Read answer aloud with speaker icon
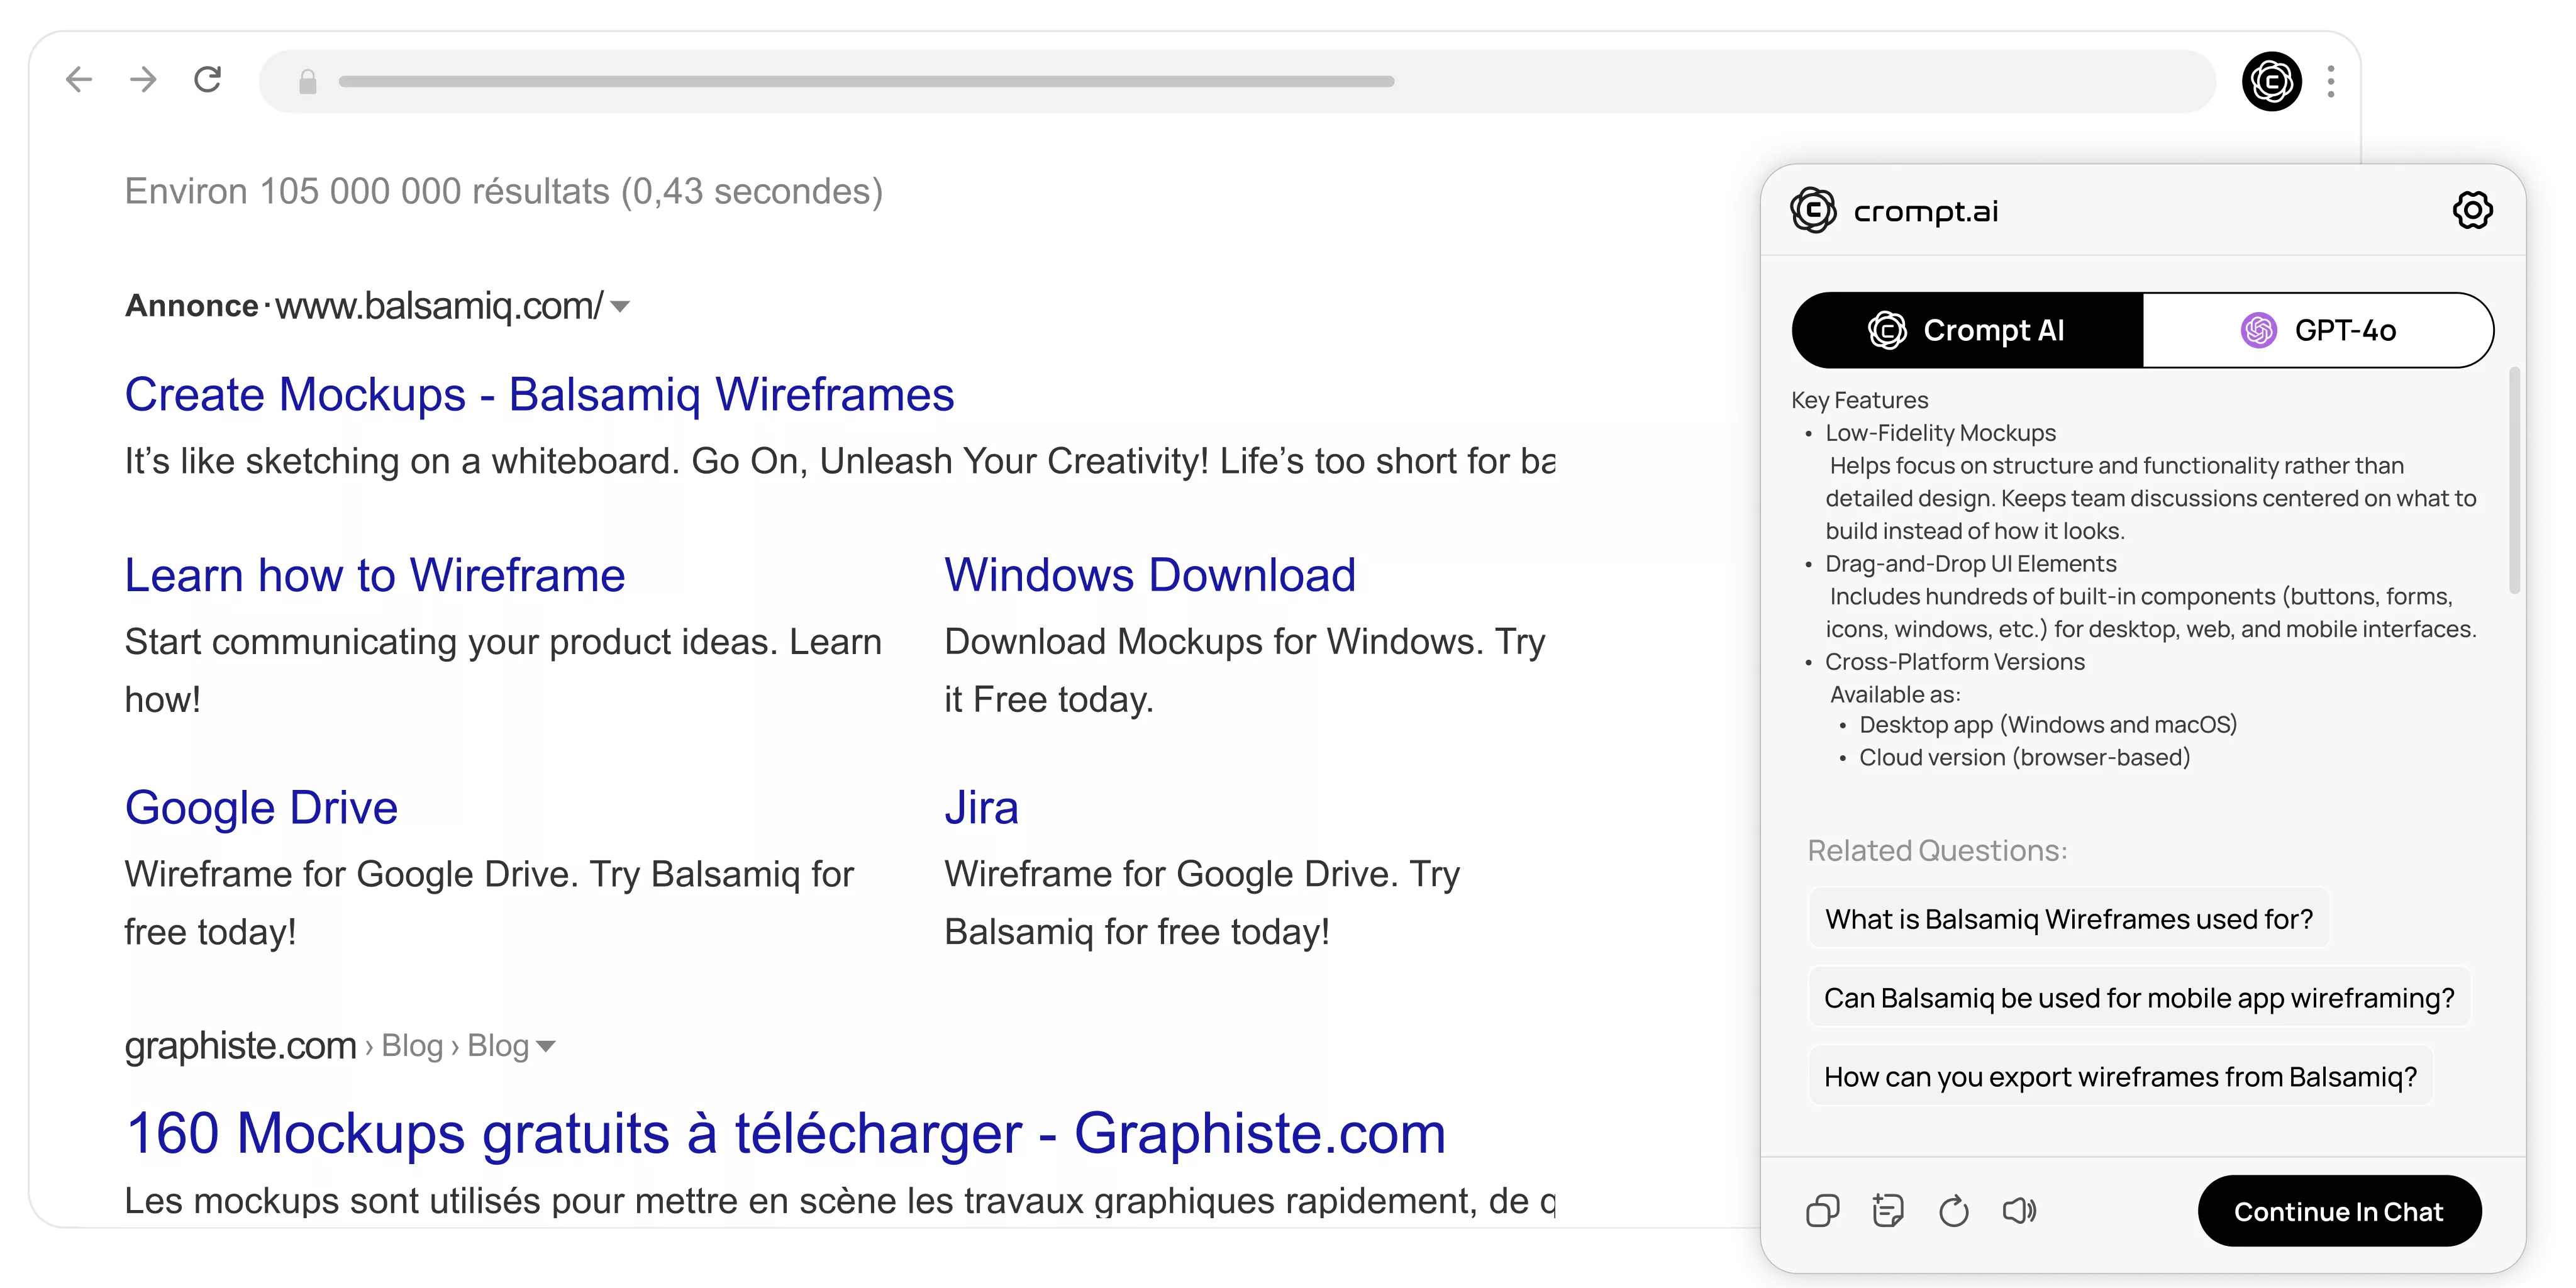This screenshot has width=2576, height=1288. (2019, 1211)
